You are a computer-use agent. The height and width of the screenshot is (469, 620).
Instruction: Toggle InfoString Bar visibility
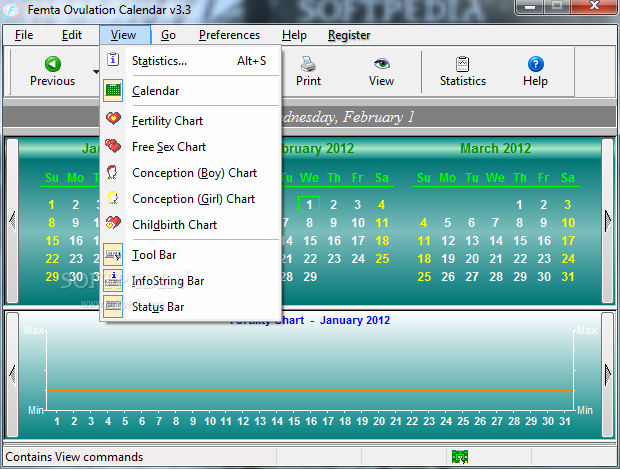click(x=191, y=281)
